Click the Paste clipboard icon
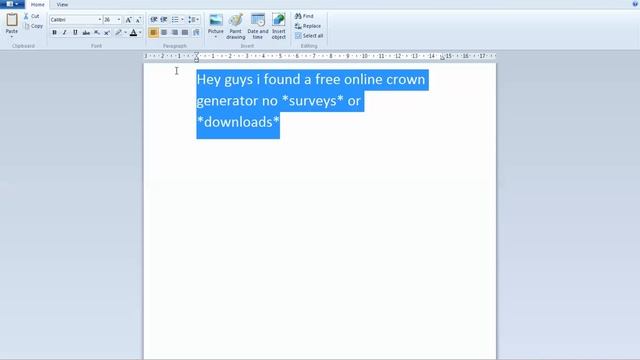The width and height of the screenshot is (640, 360). [12, 20]
